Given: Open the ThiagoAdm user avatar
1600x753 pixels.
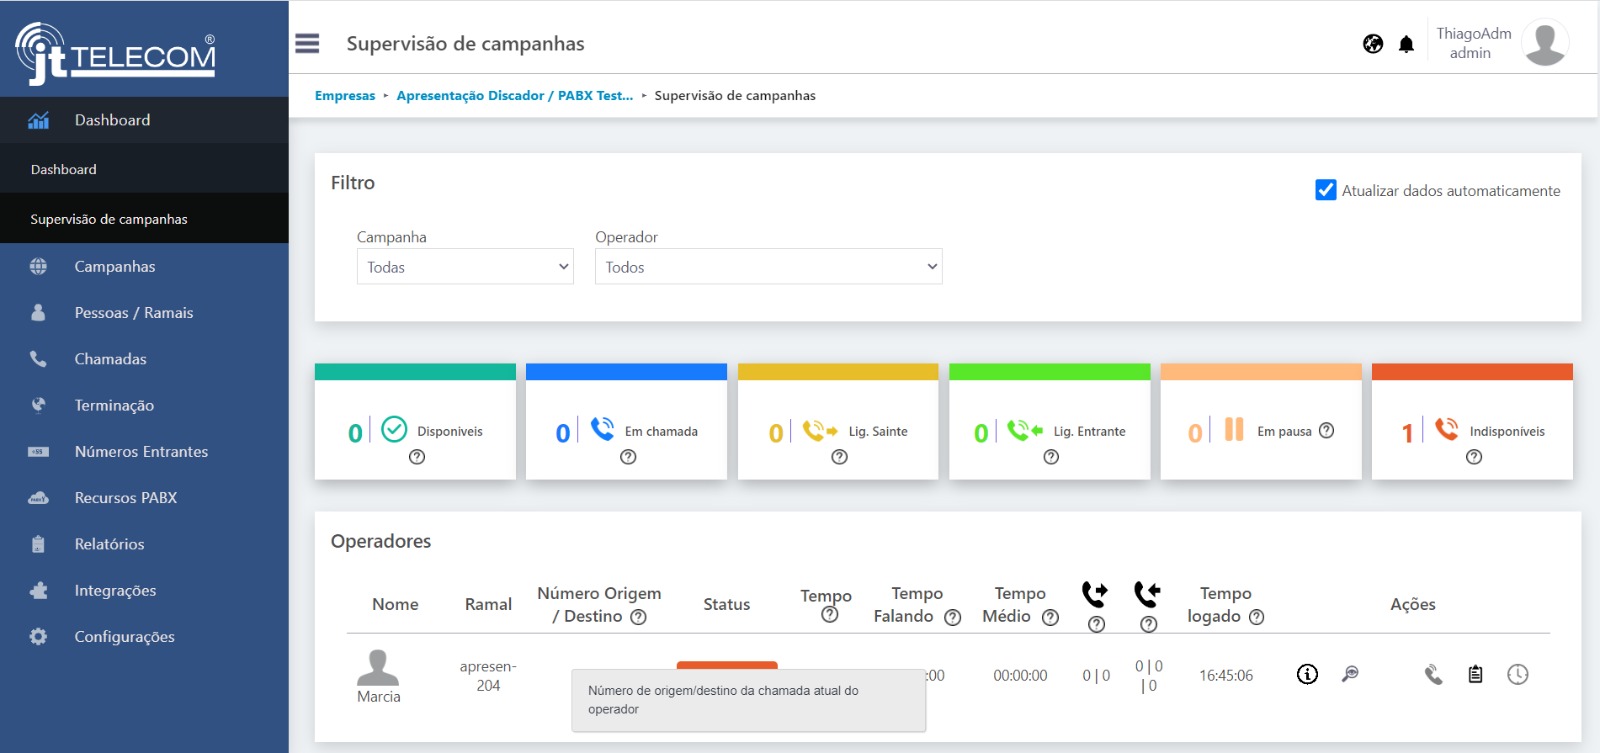Looking at the screenshot, I should tap(1545, 43).
